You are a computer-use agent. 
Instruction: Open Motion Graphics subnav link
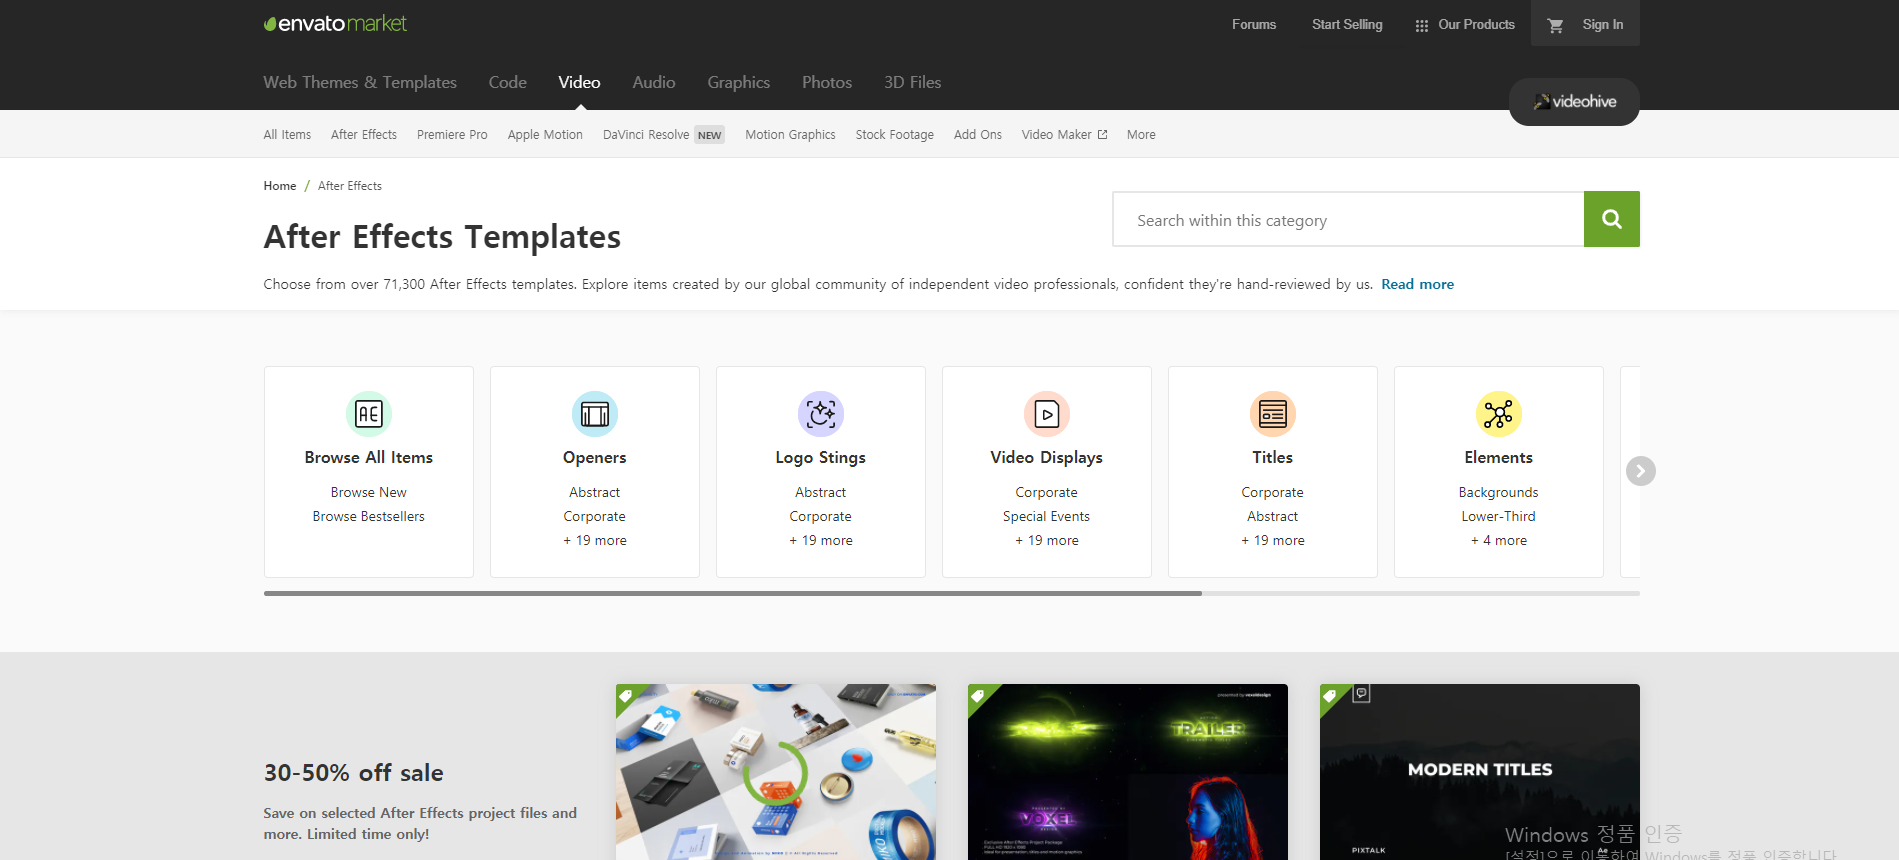790,135
